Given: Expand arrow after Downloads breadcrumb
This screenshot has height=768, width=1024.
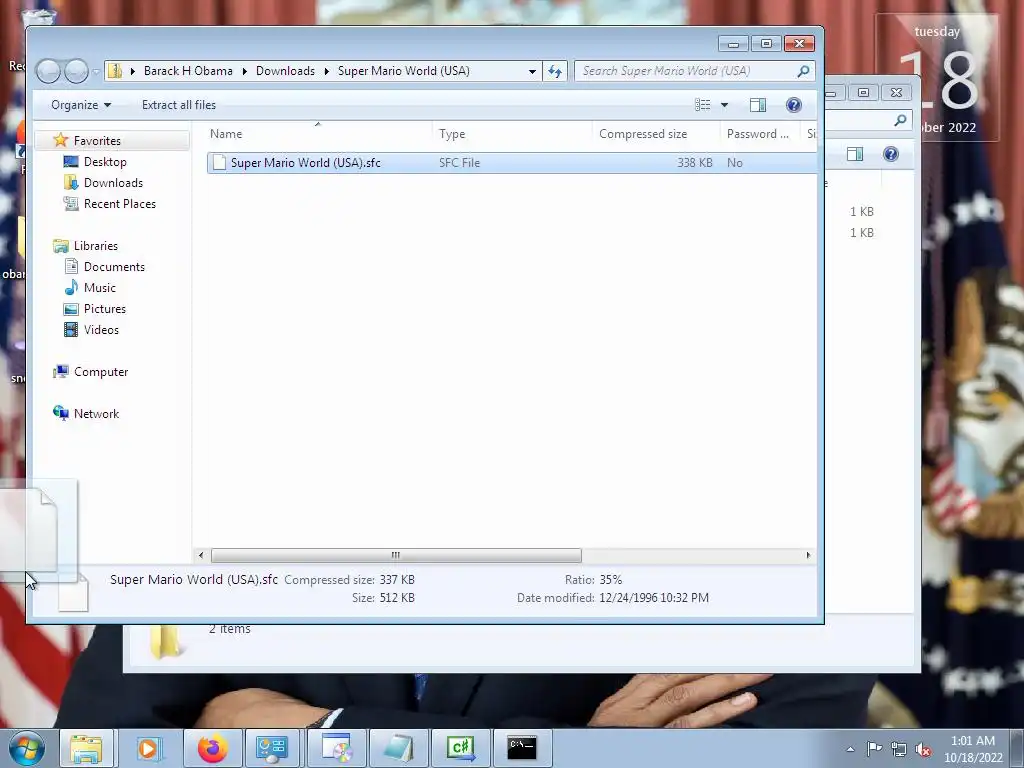Looking at the screenshot, I should point(327,71).
